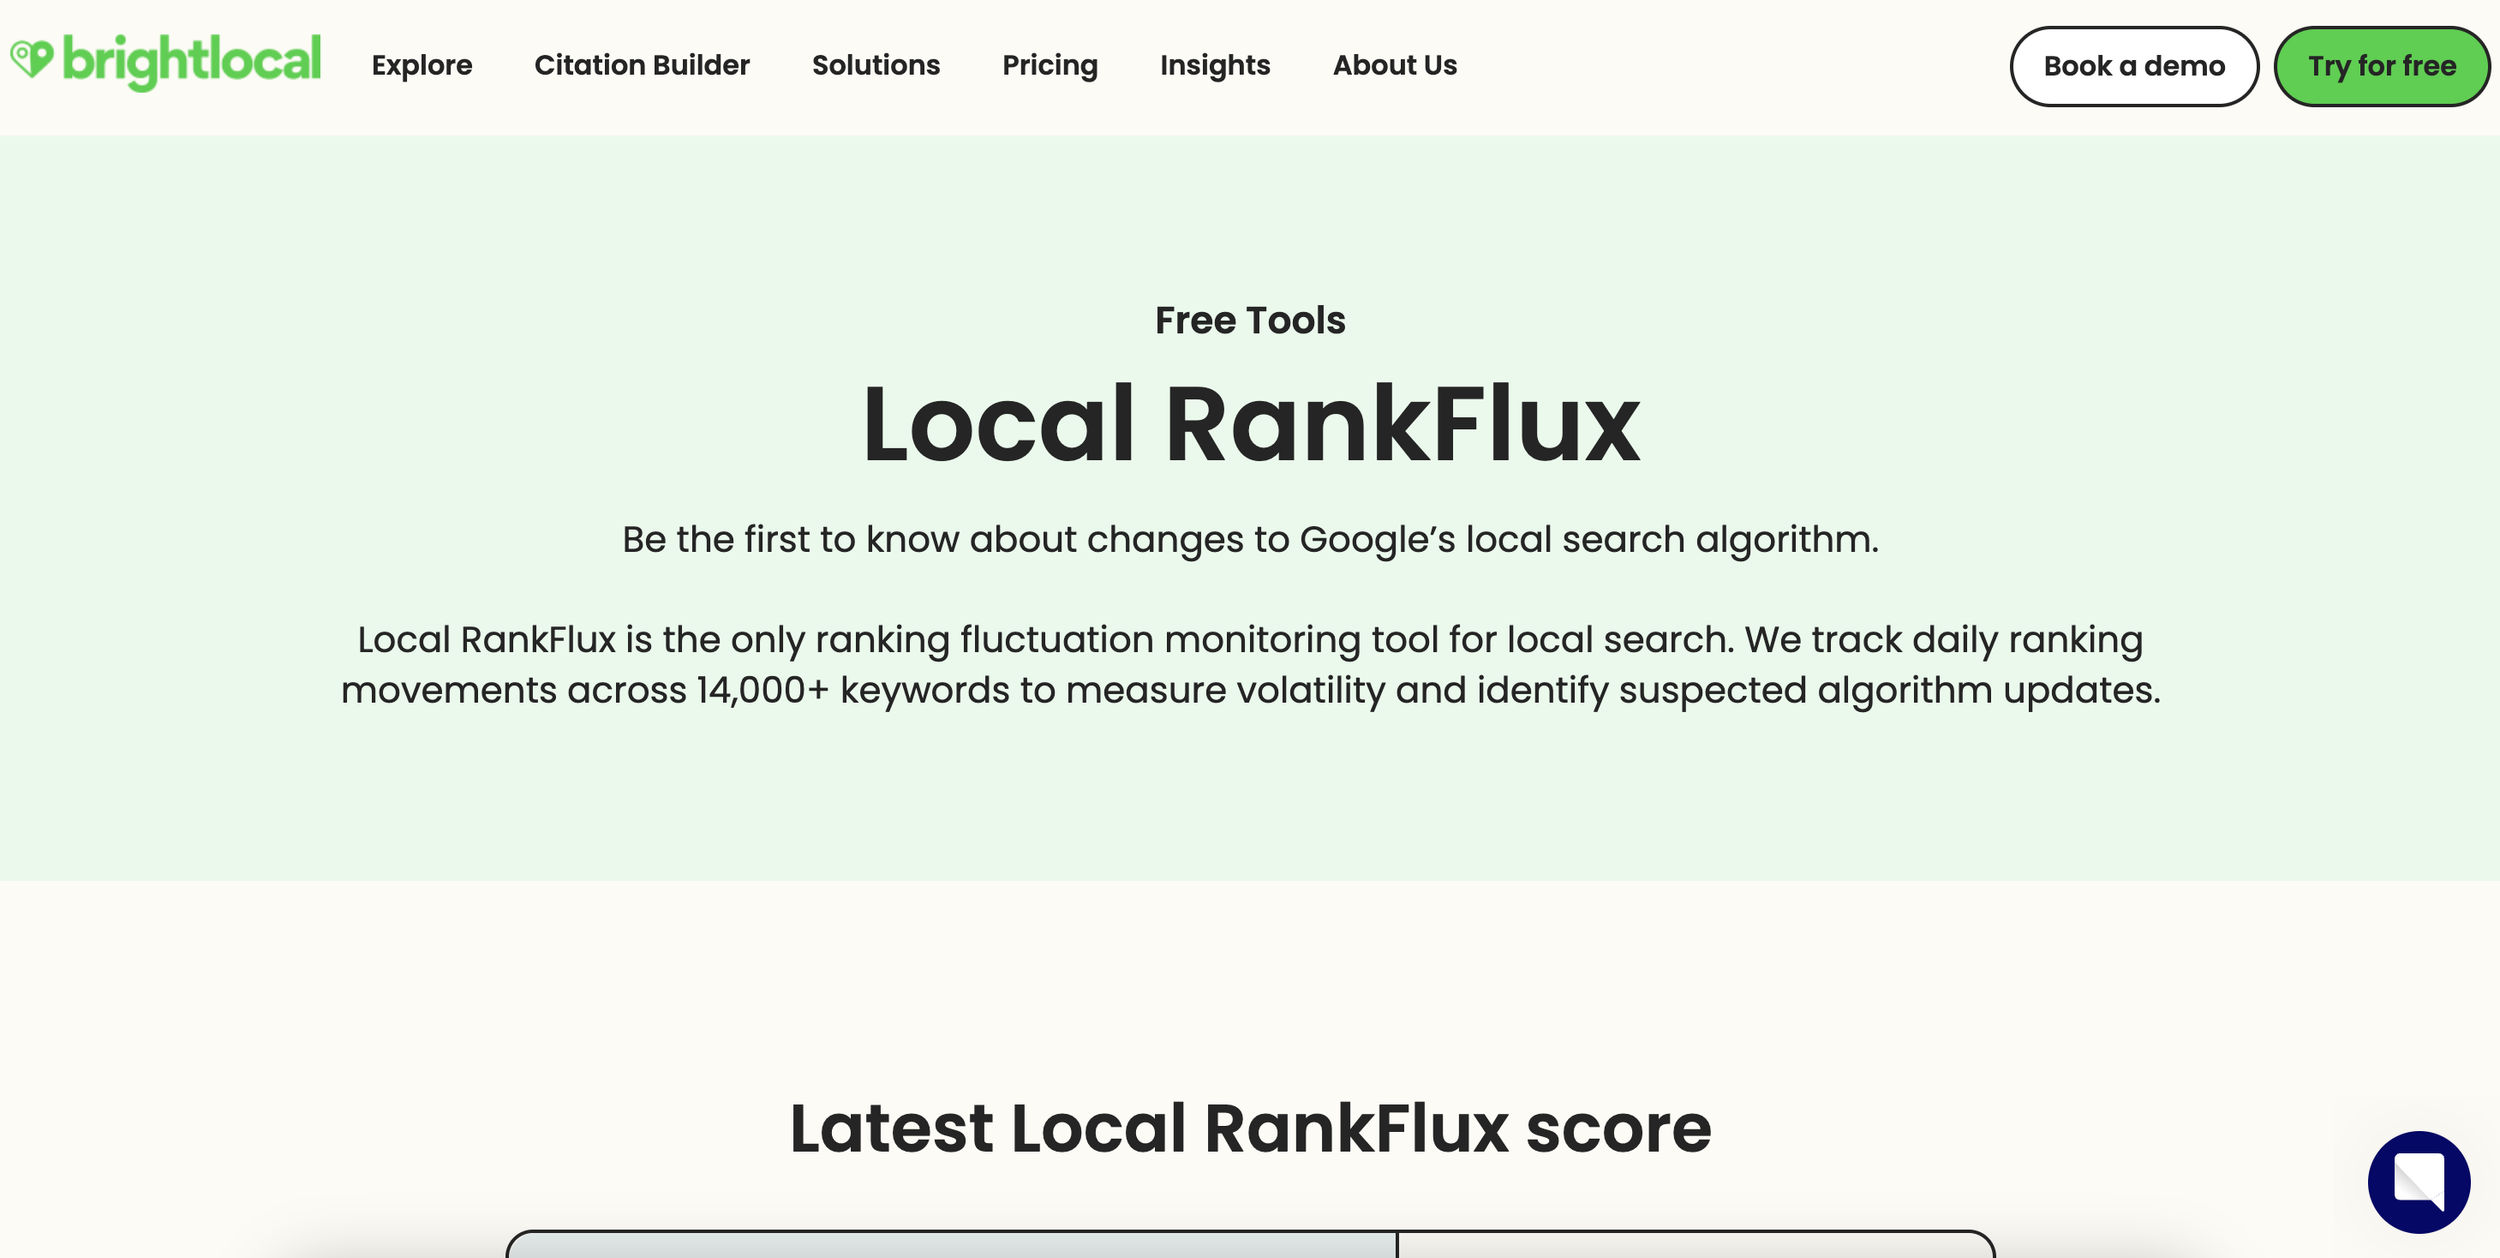Open the Explore menu
Screen dimensions: 2500x1258
point(421,65)
